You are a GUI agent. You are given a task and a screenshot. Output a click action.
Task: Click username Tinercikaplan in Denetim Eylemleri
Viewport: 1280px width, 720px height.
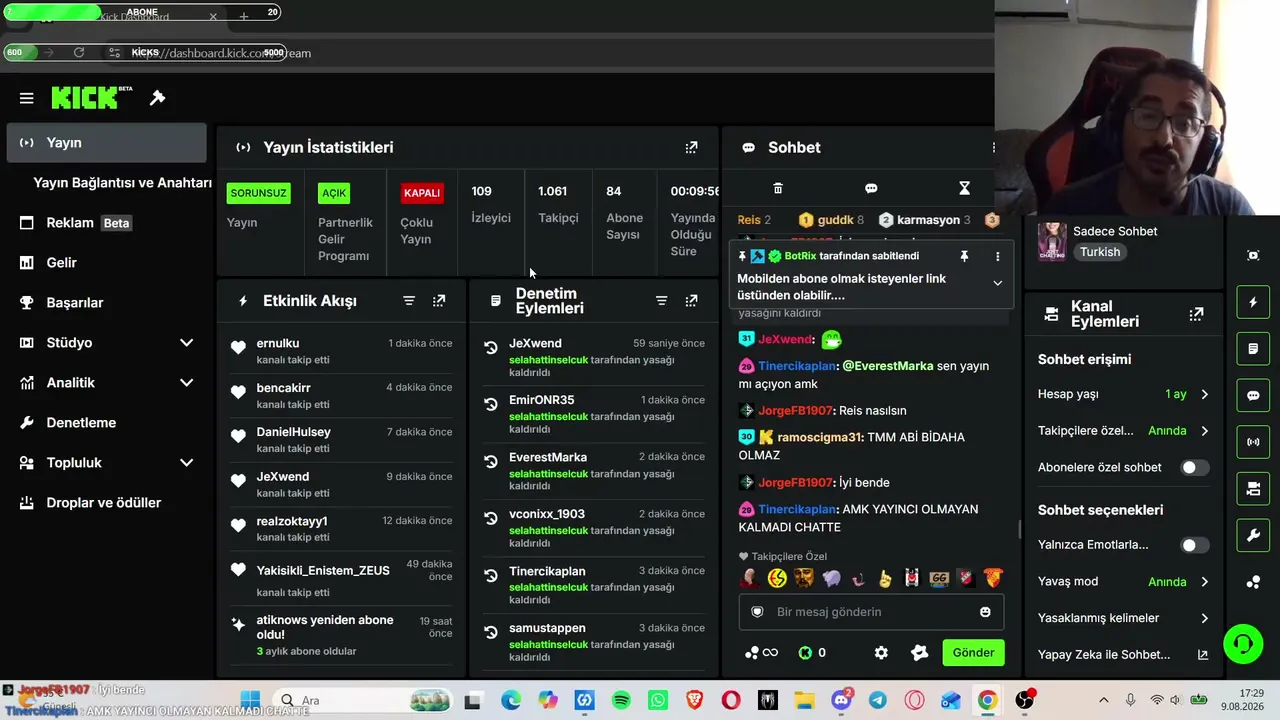pyautogui.click(x=547, y=571)
